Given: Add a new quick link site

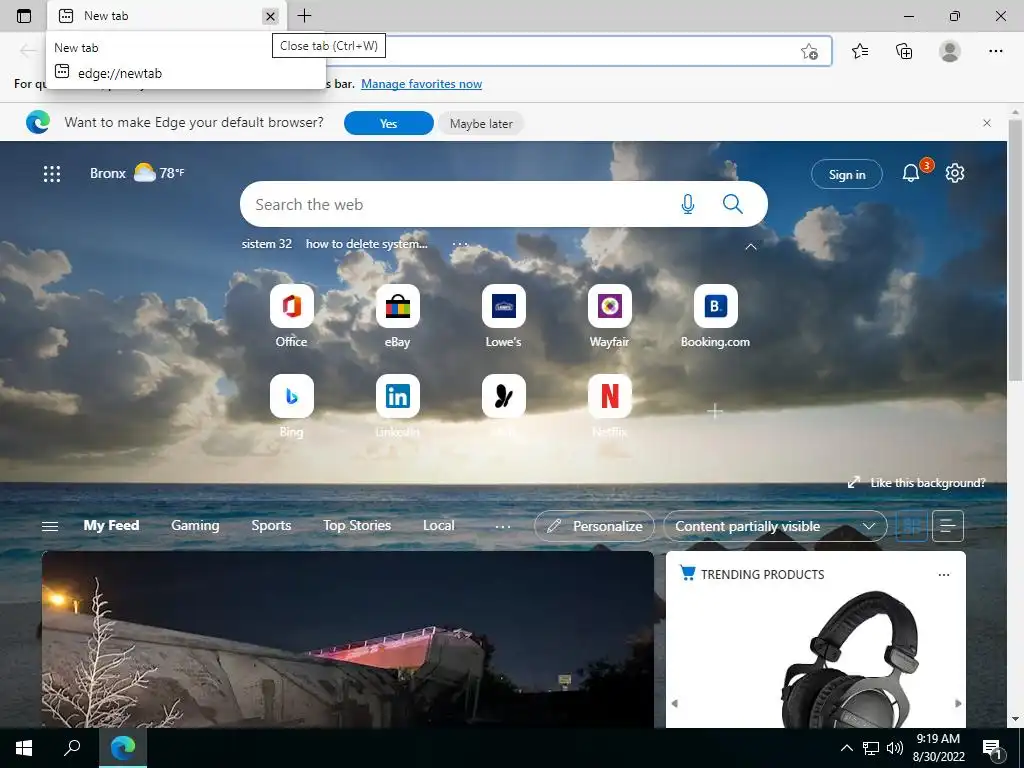Looking at the screenshot, I should (715, 411).
